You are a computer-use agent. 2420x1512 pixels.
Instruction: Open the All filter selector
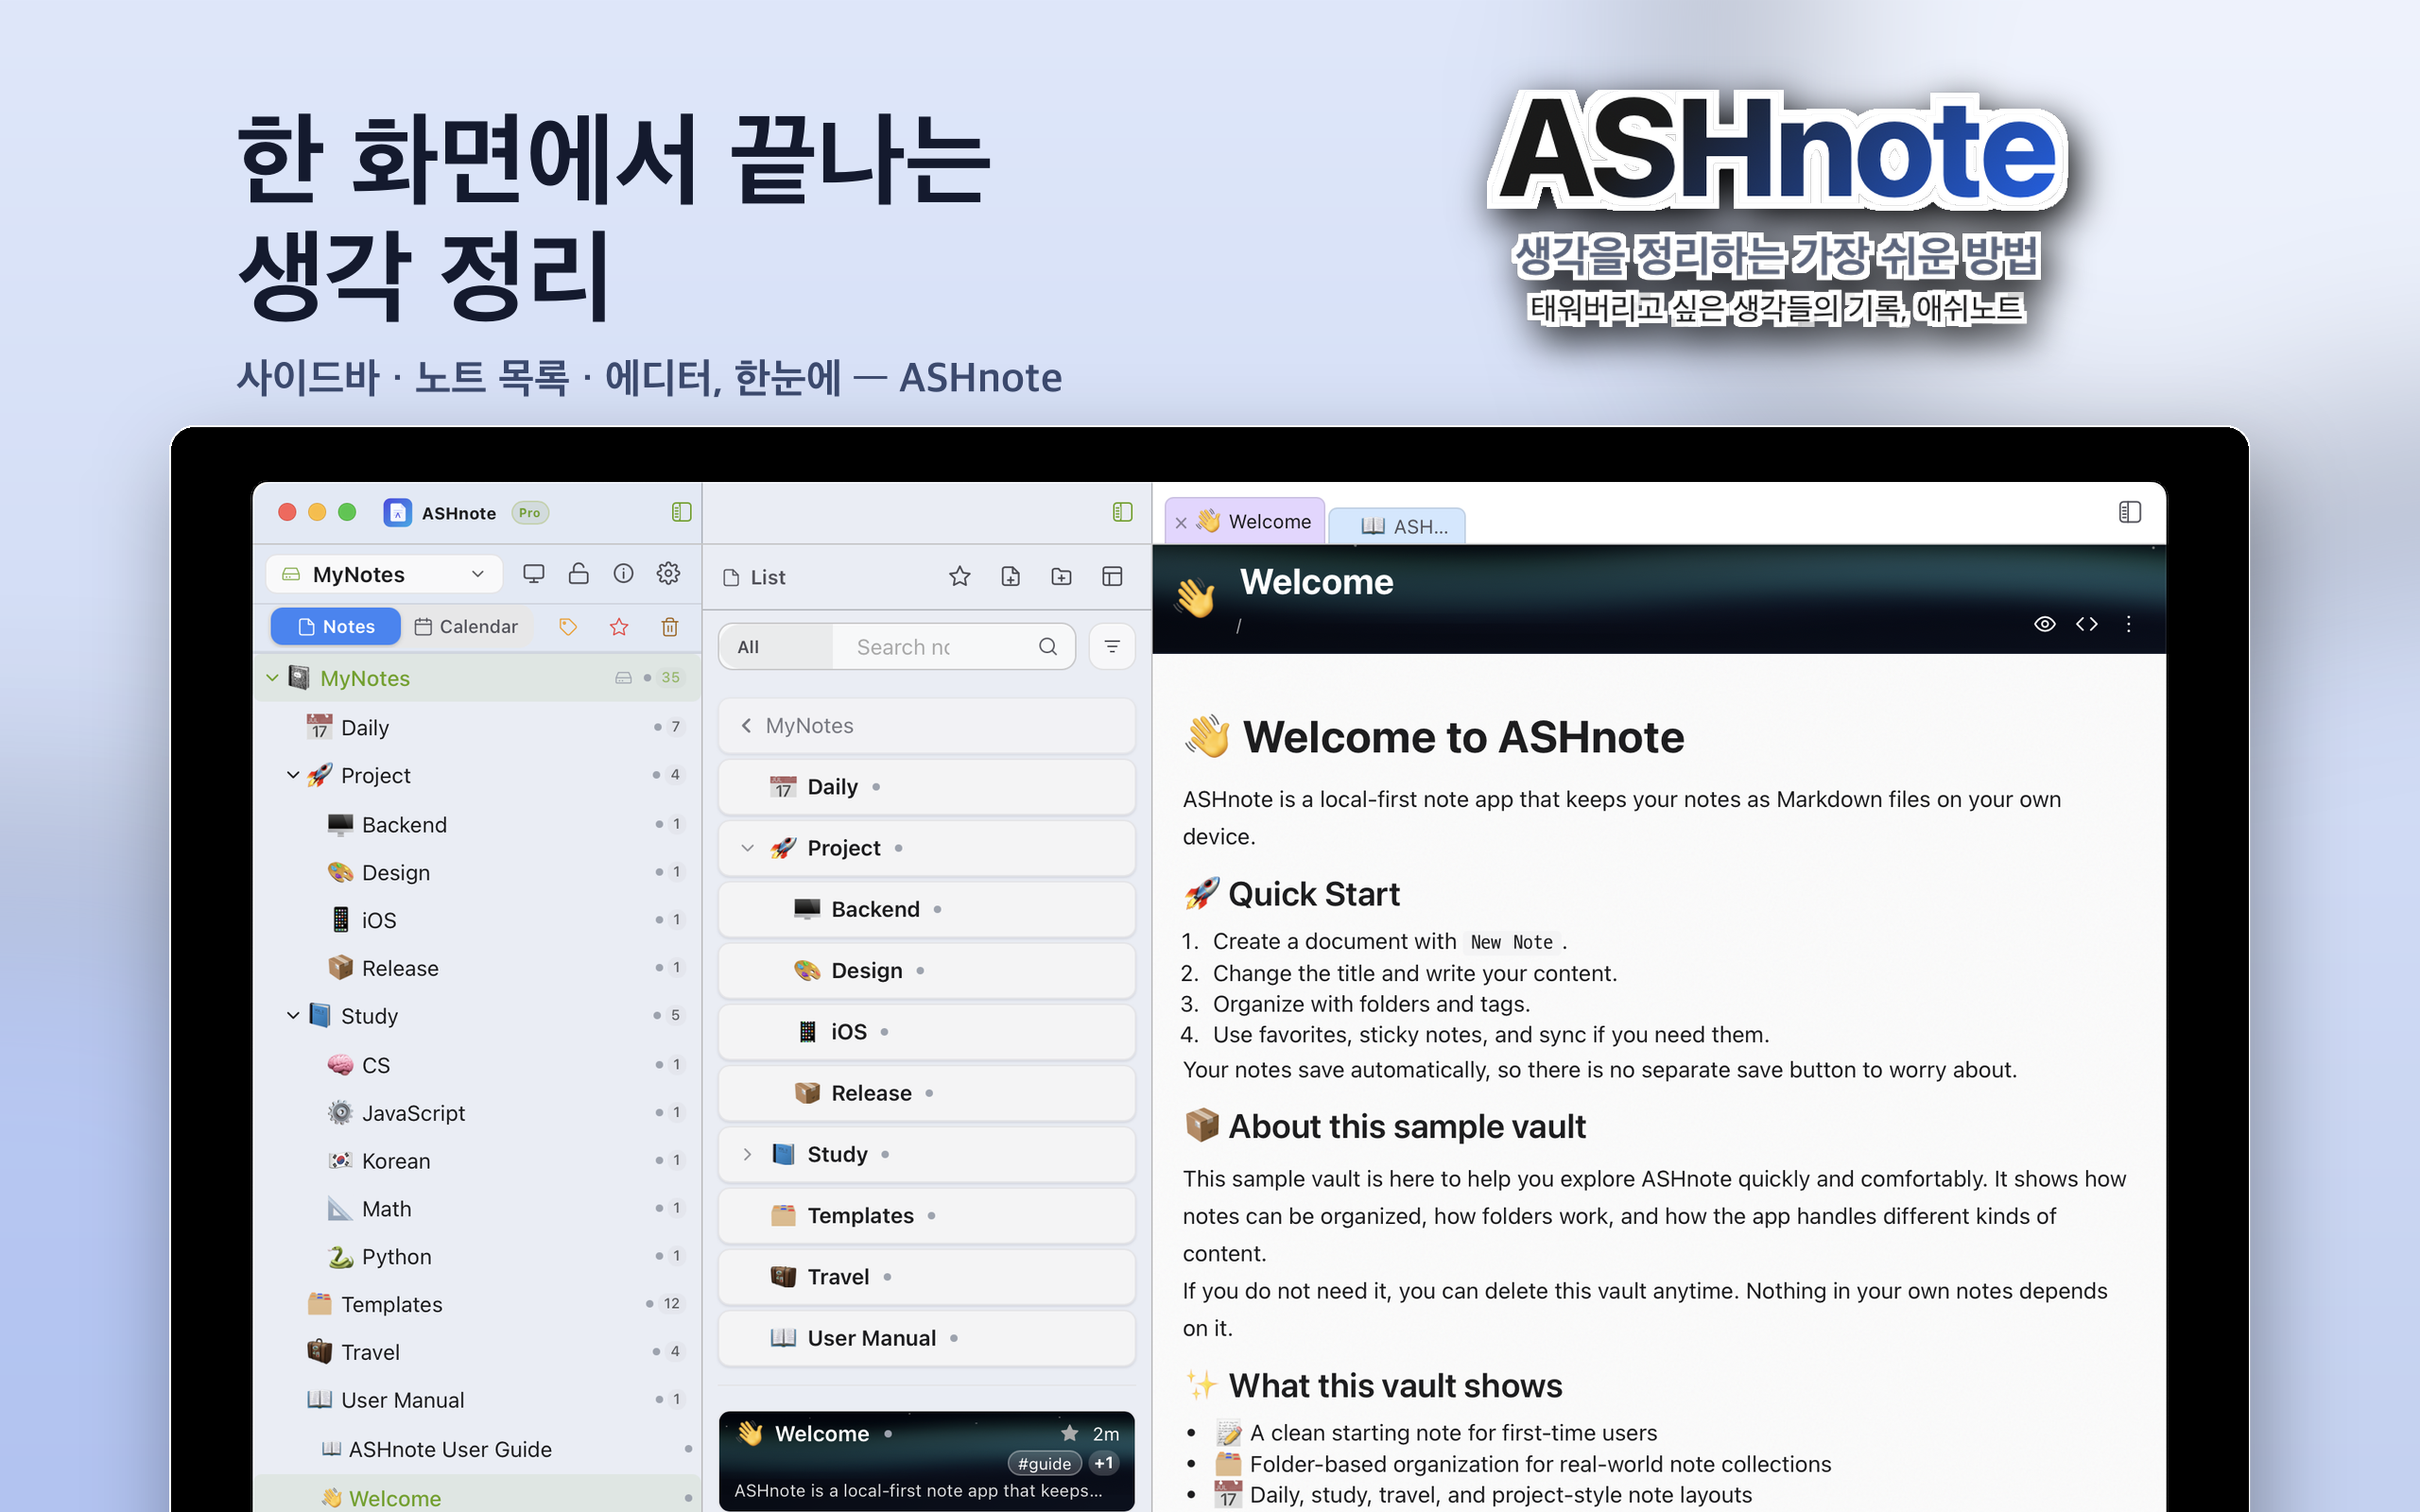776,647
